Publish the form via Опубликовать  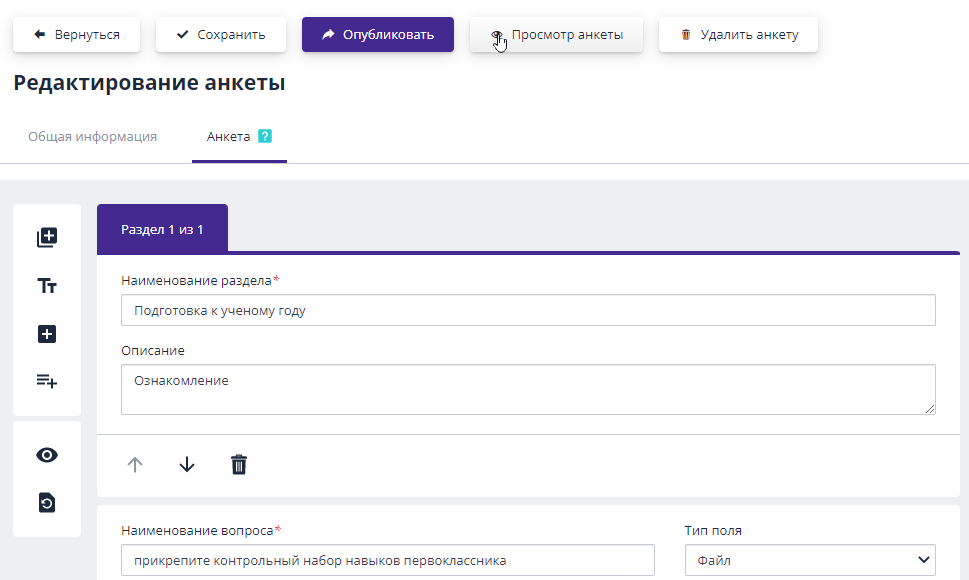pos(378,35)
